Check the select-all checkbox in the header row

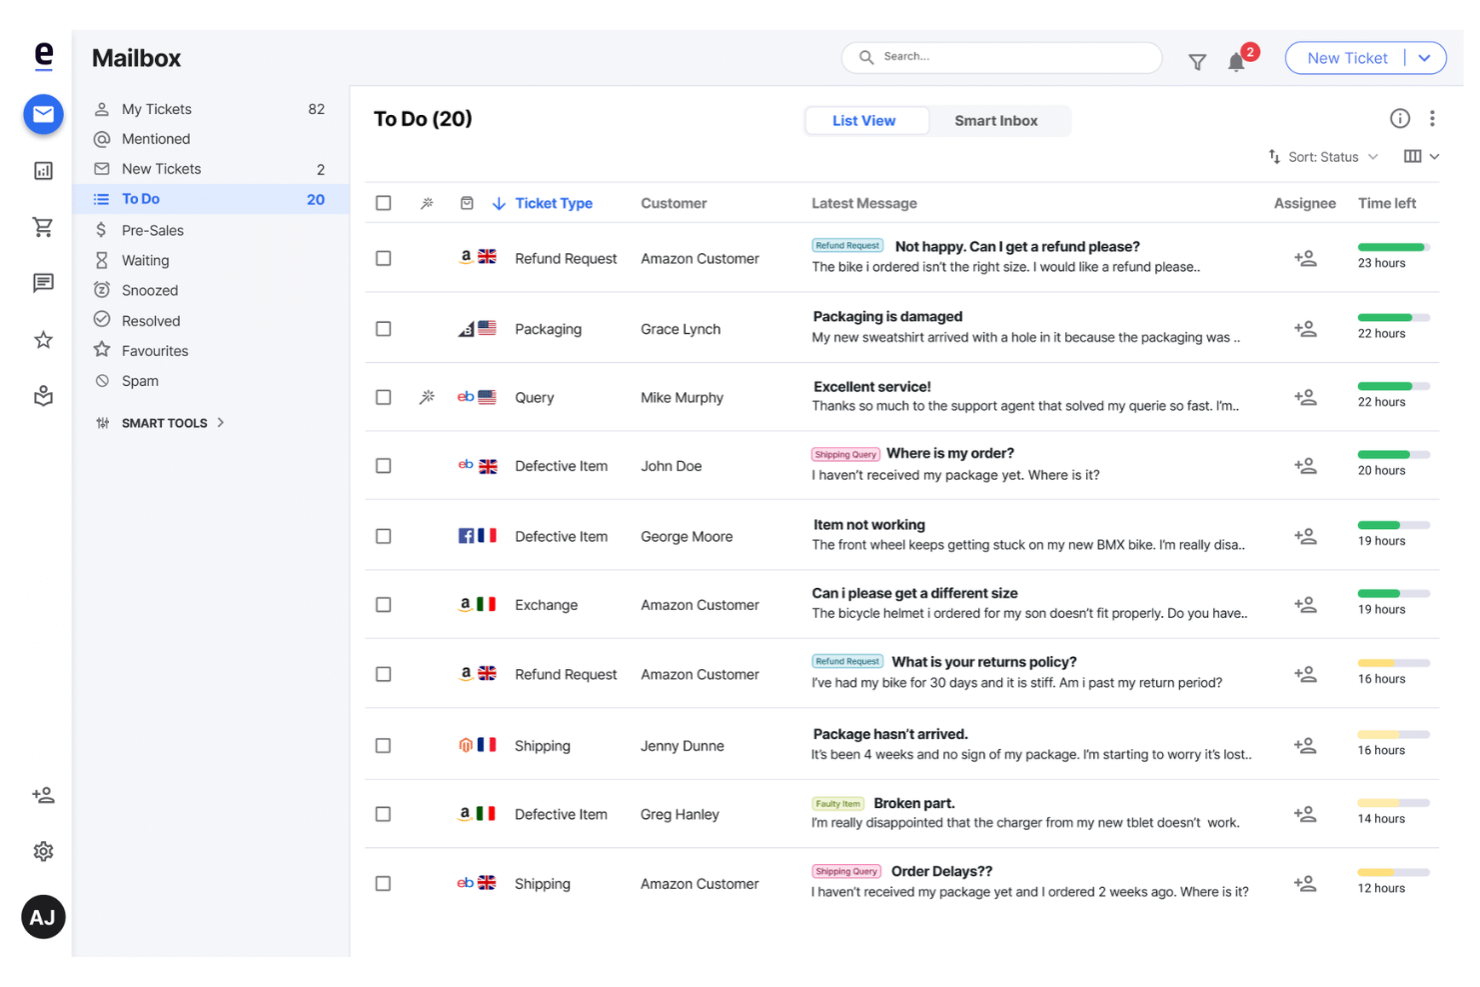383,202
